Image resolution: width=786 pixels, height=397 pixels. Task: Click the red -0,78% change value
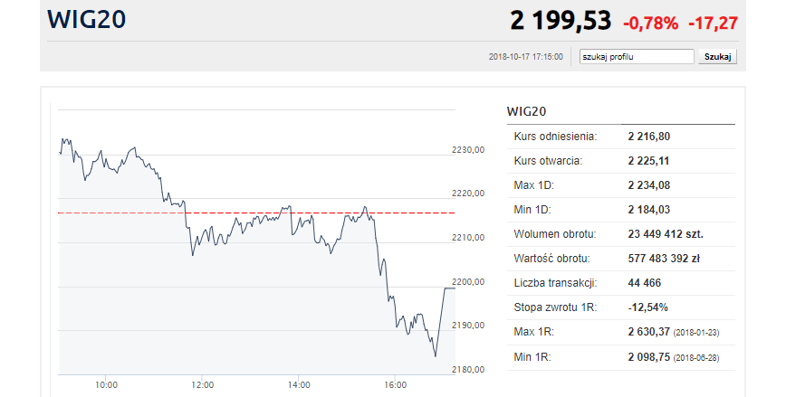(x=650, y=23)
